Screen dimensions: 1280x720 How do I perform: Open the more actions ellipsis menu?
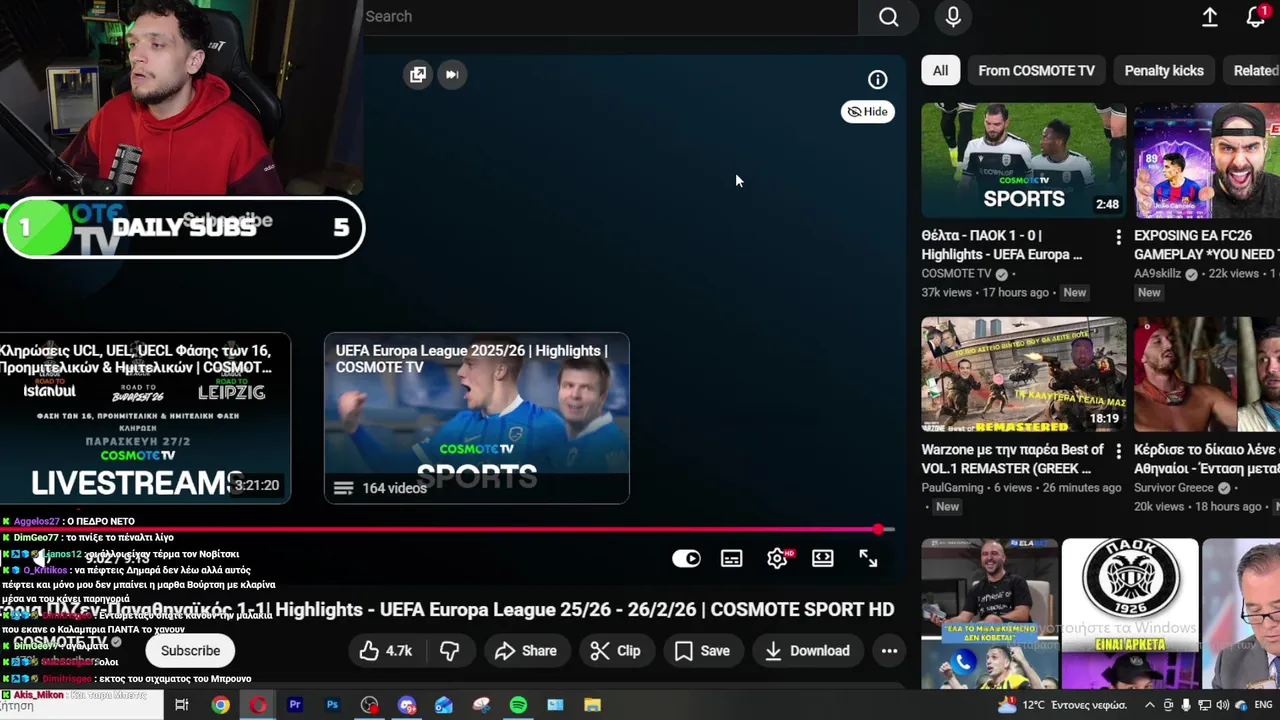889,651
